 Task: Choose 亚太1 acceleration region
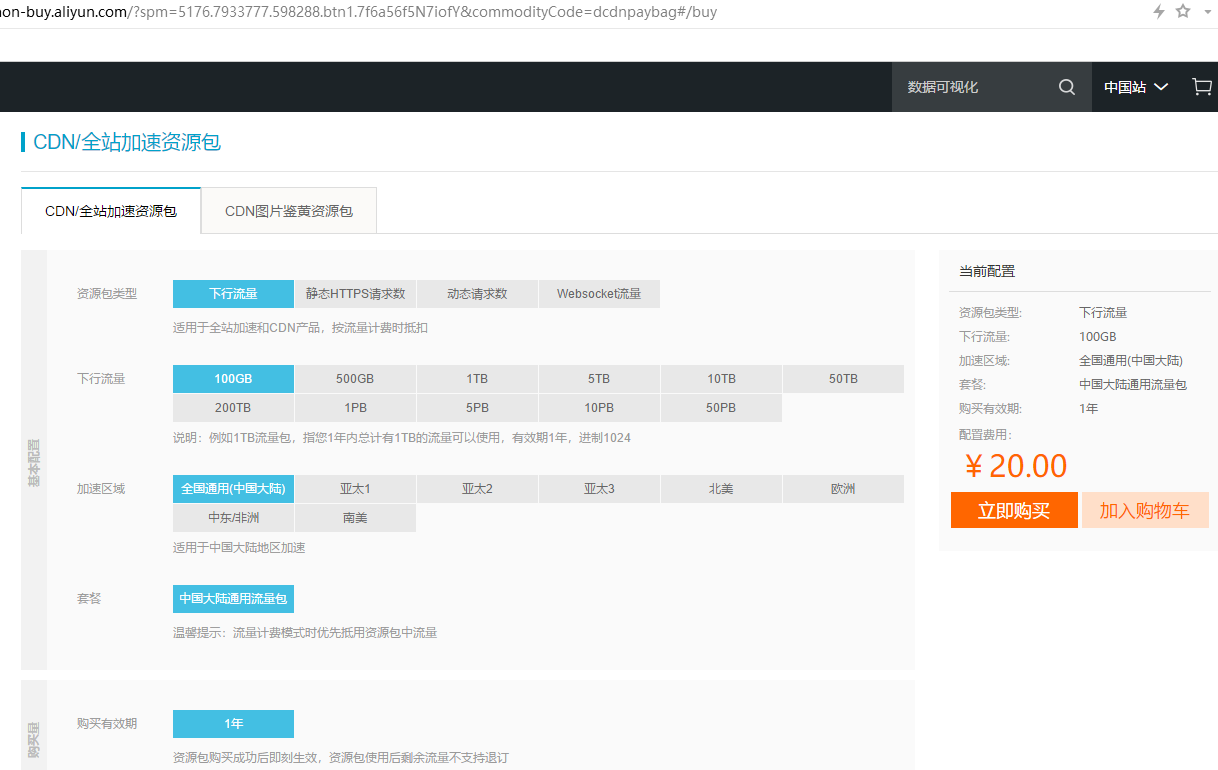(355, 489)
